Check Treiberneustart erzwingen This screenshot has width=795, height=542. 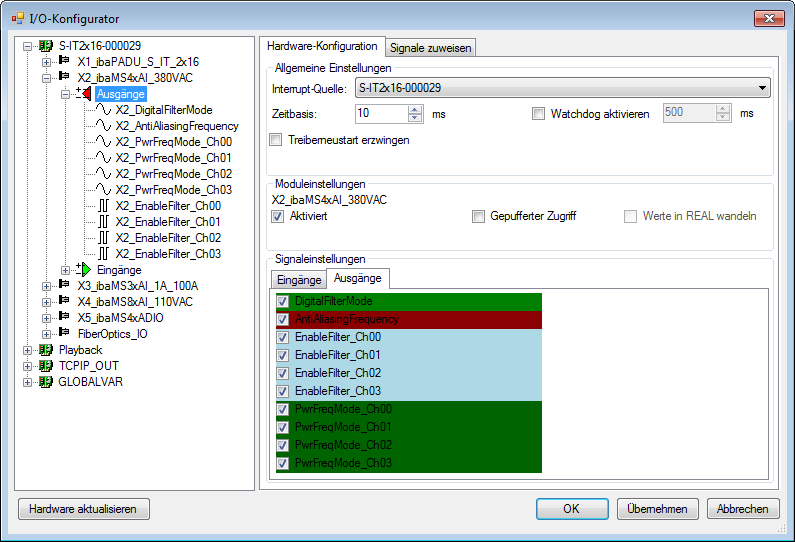(x=276, y=140)
